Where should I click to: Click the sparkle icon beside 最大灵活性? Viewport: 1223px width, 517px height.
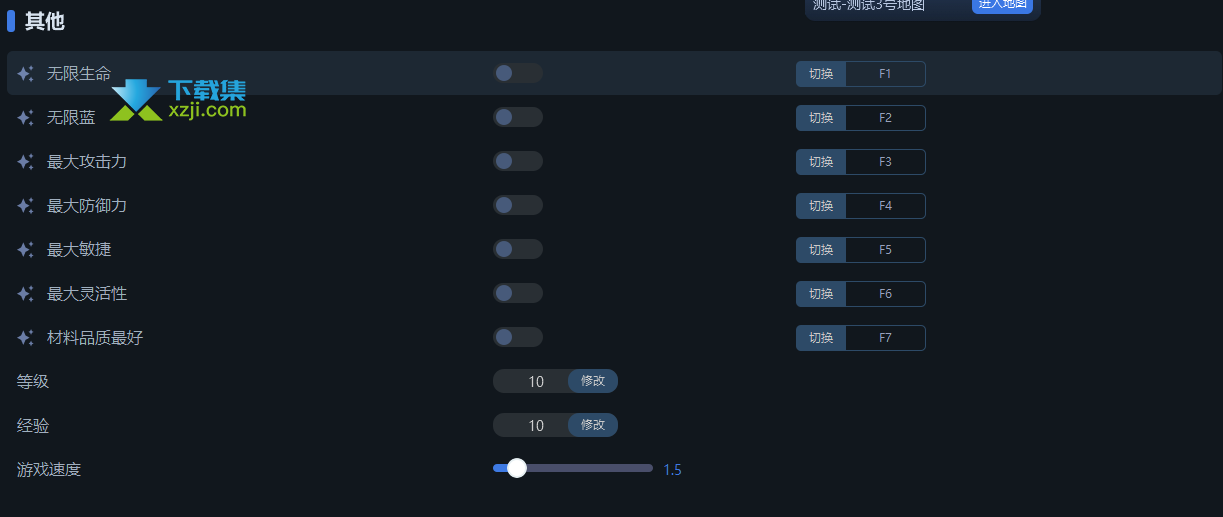(25, 294)
